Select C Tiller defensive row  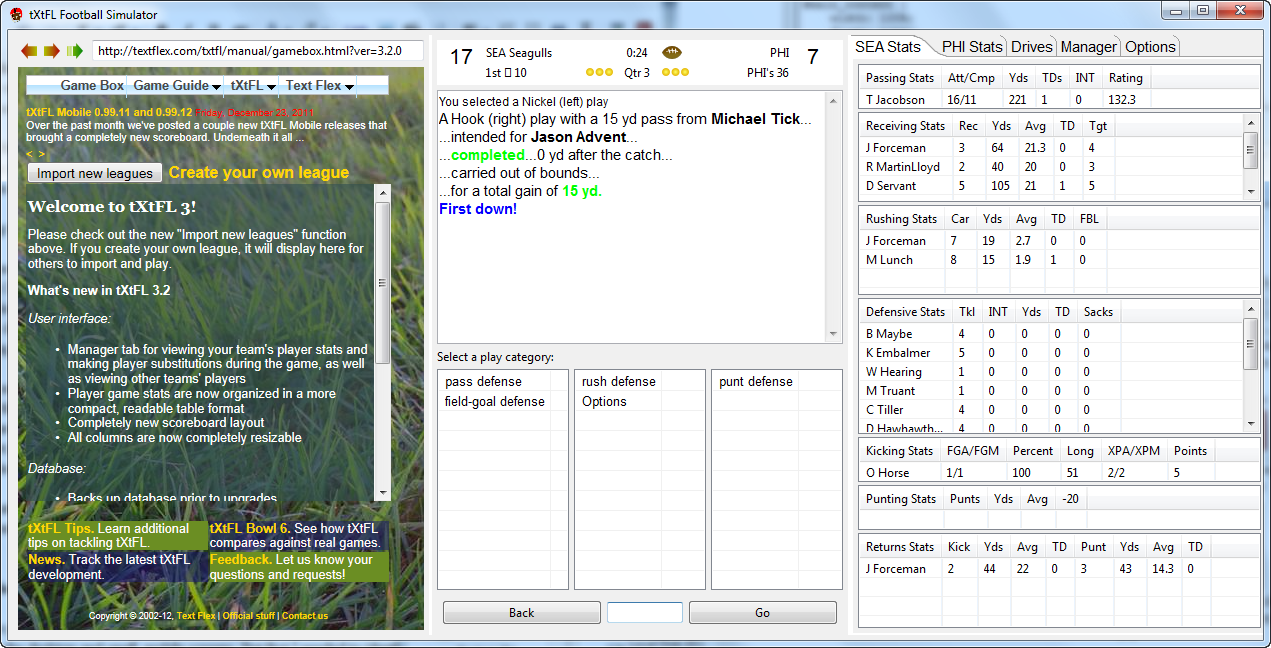pos(1051,410)
